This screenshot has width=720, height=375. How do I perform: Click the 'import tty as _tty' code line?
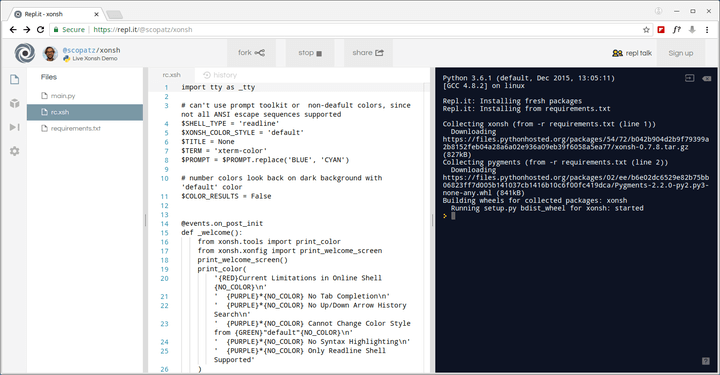pos(218,87)
